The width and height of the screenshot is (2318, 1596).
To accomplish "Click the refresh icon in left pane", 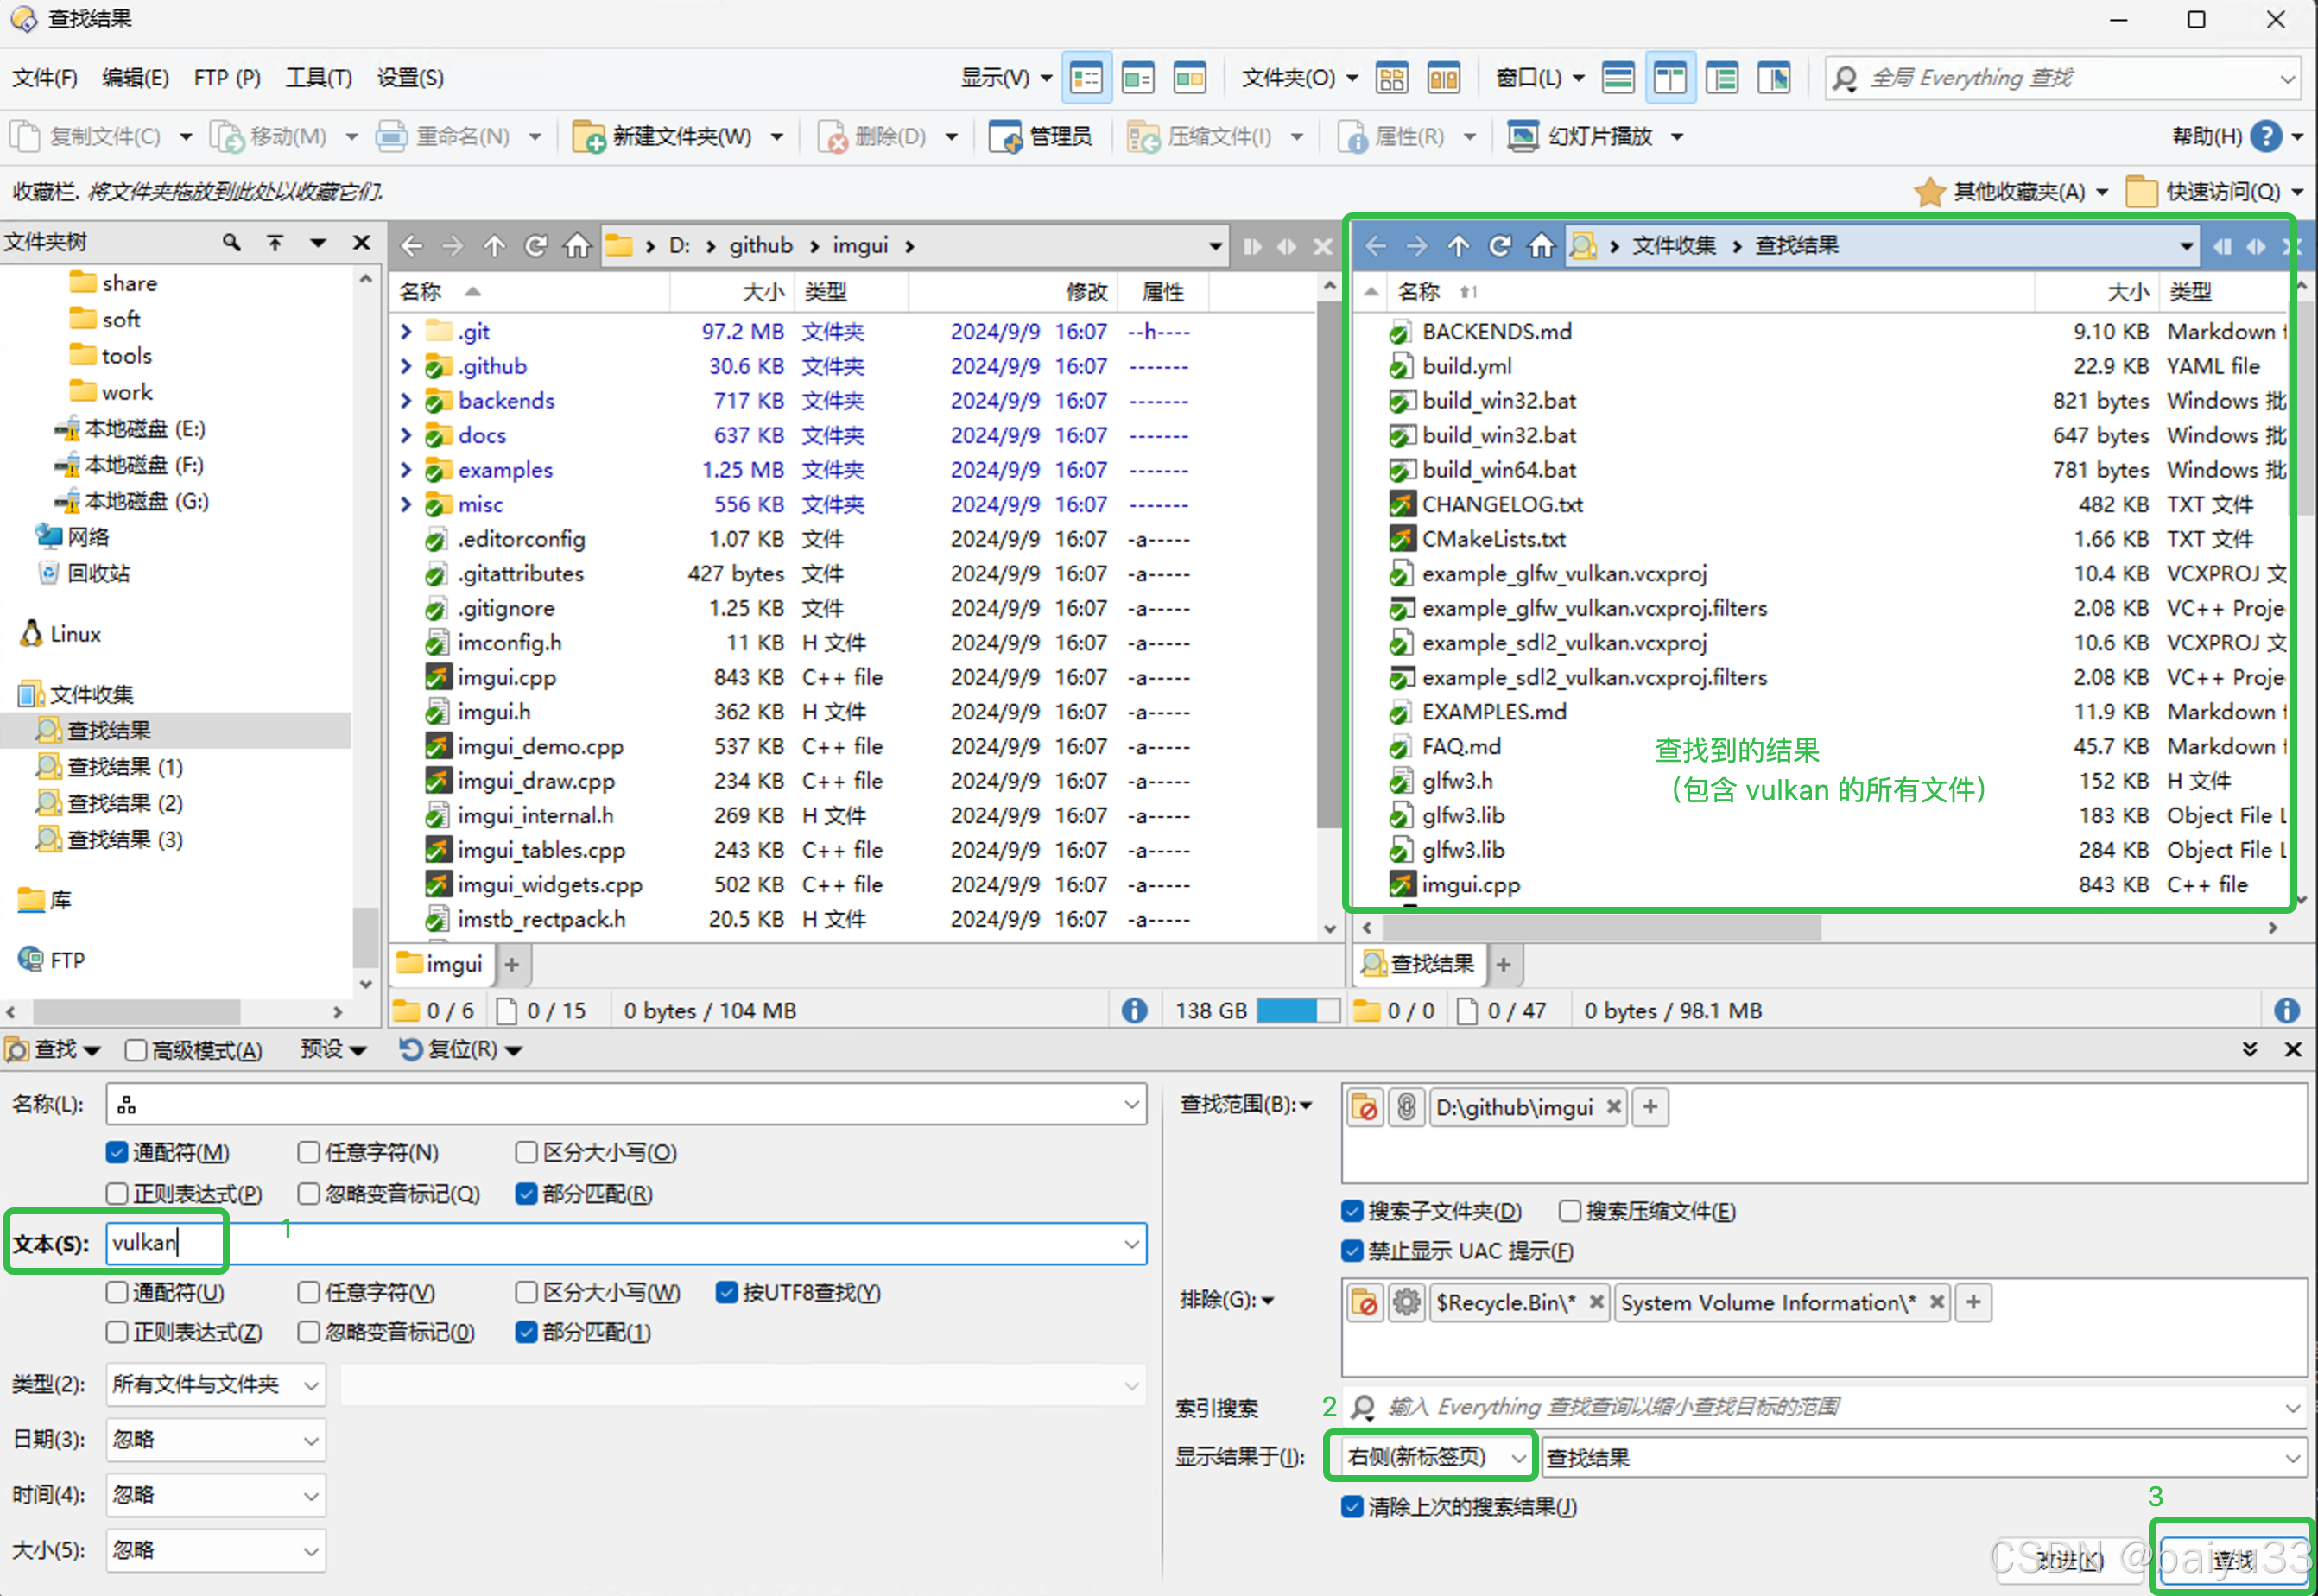I will click(x=536, y=246).
